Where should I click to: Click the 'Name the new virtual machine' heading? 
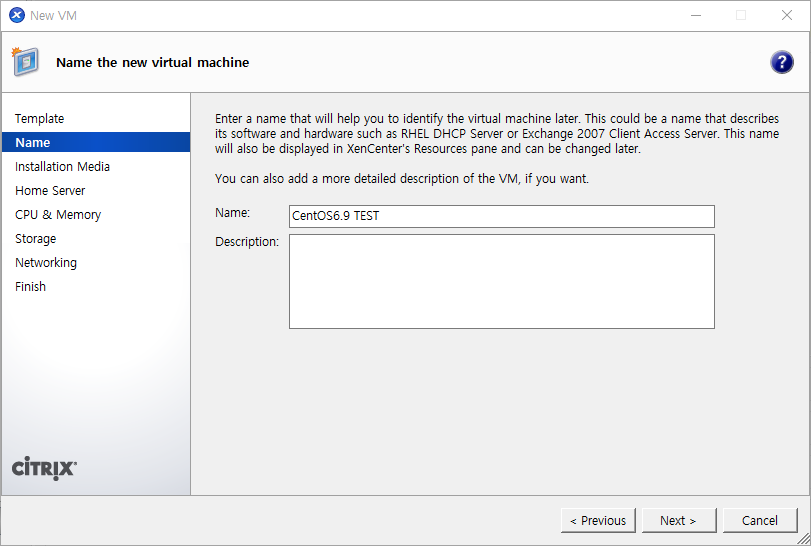tap(153, 63)
